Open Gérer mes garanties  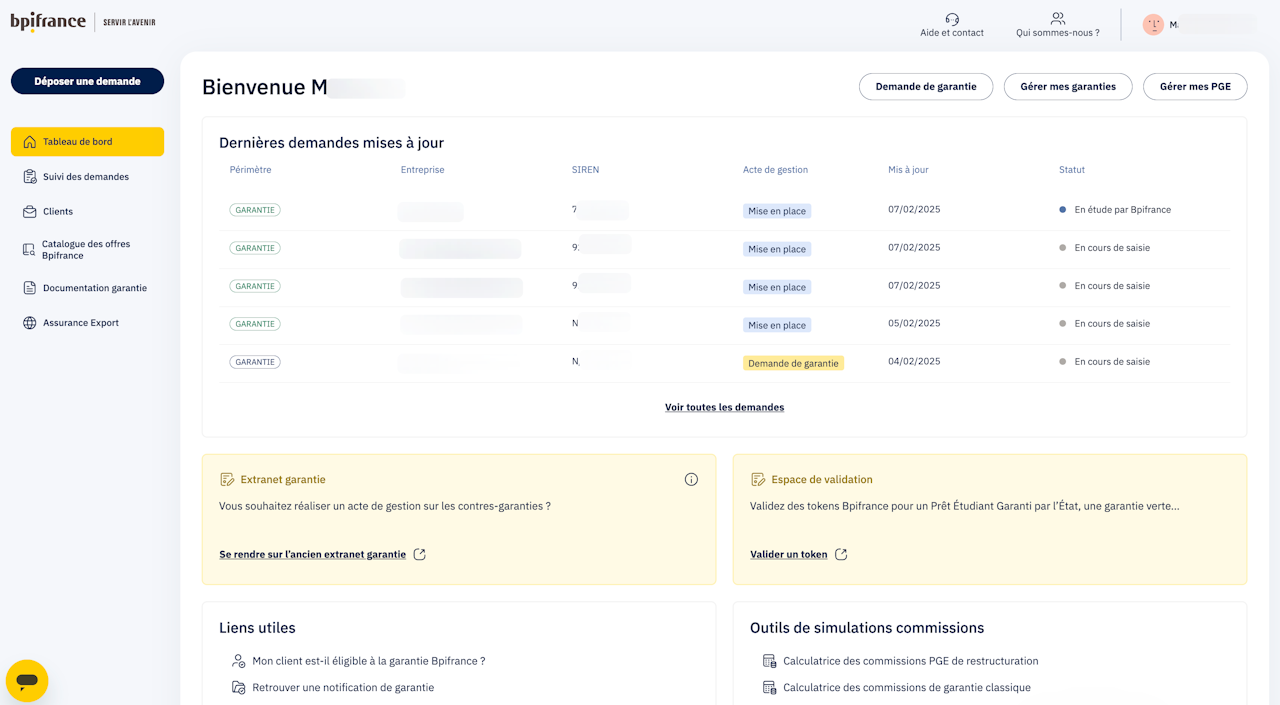[1067, 87]
